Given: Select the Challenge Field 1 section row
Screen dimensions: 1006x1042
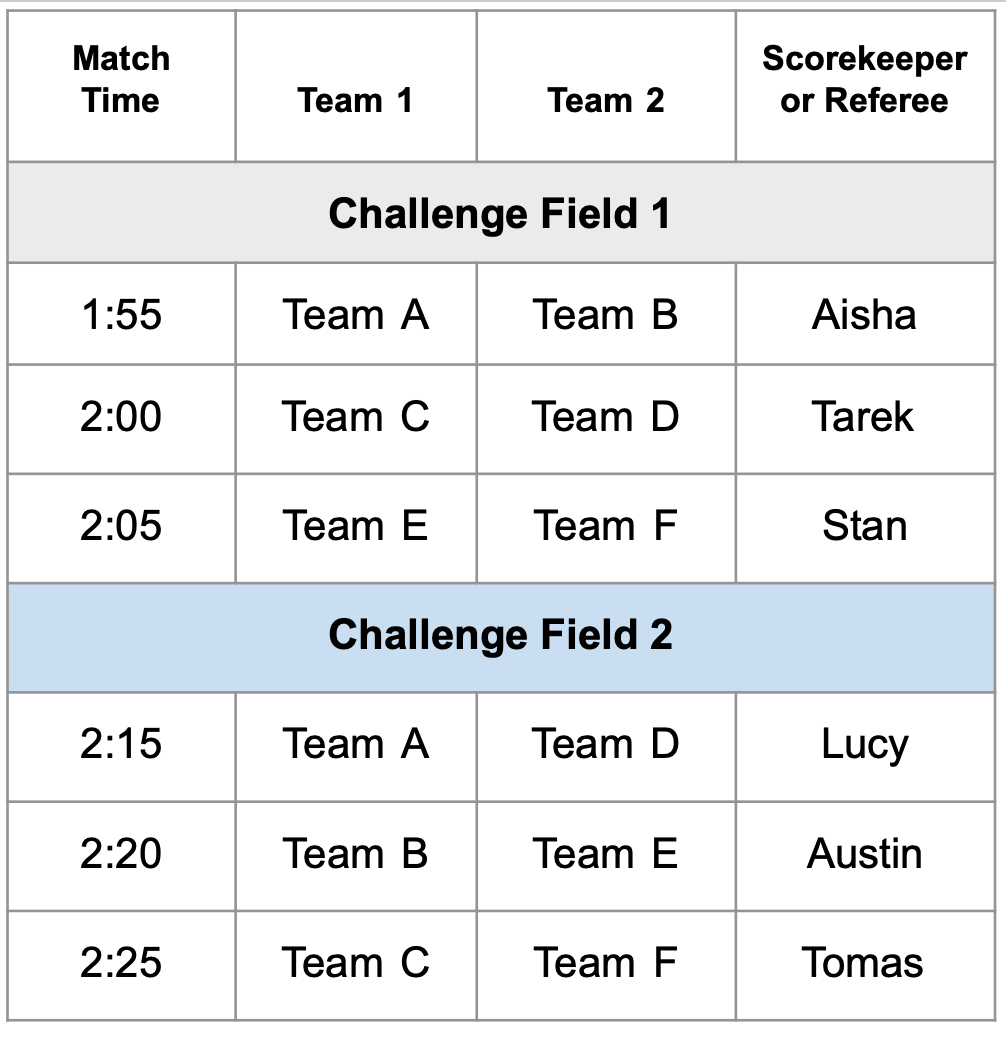Looking at the screenshot, I should (x=500, y=213).
